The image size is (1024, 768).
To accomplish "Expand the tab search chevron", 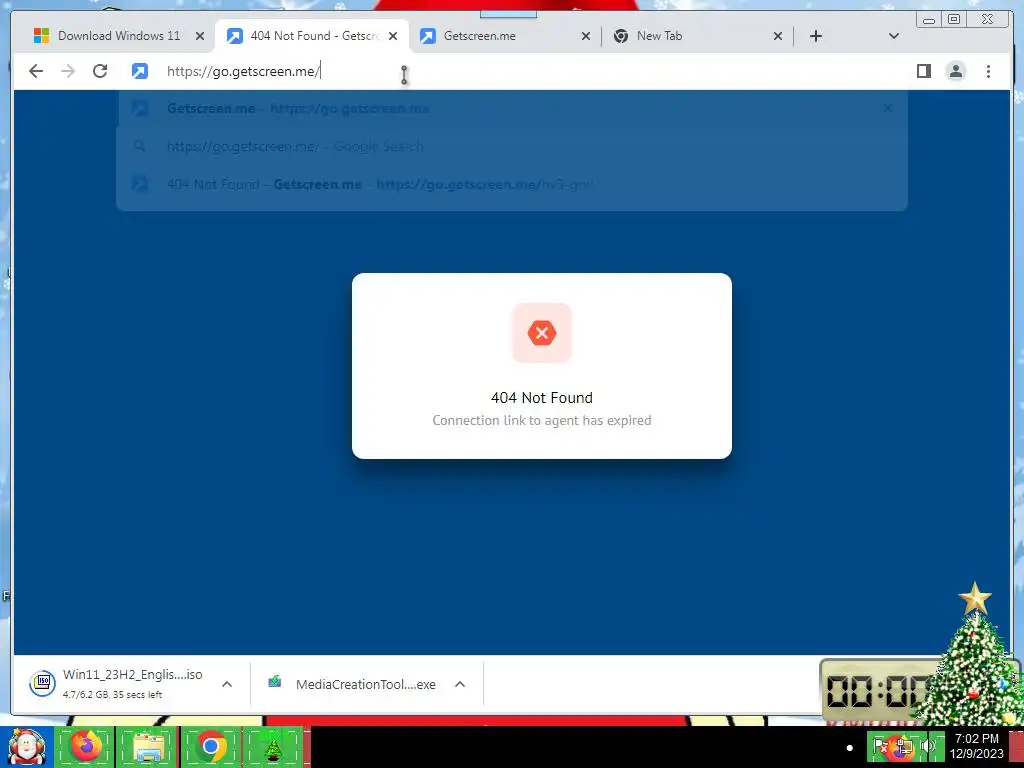I will coord(894,36).
